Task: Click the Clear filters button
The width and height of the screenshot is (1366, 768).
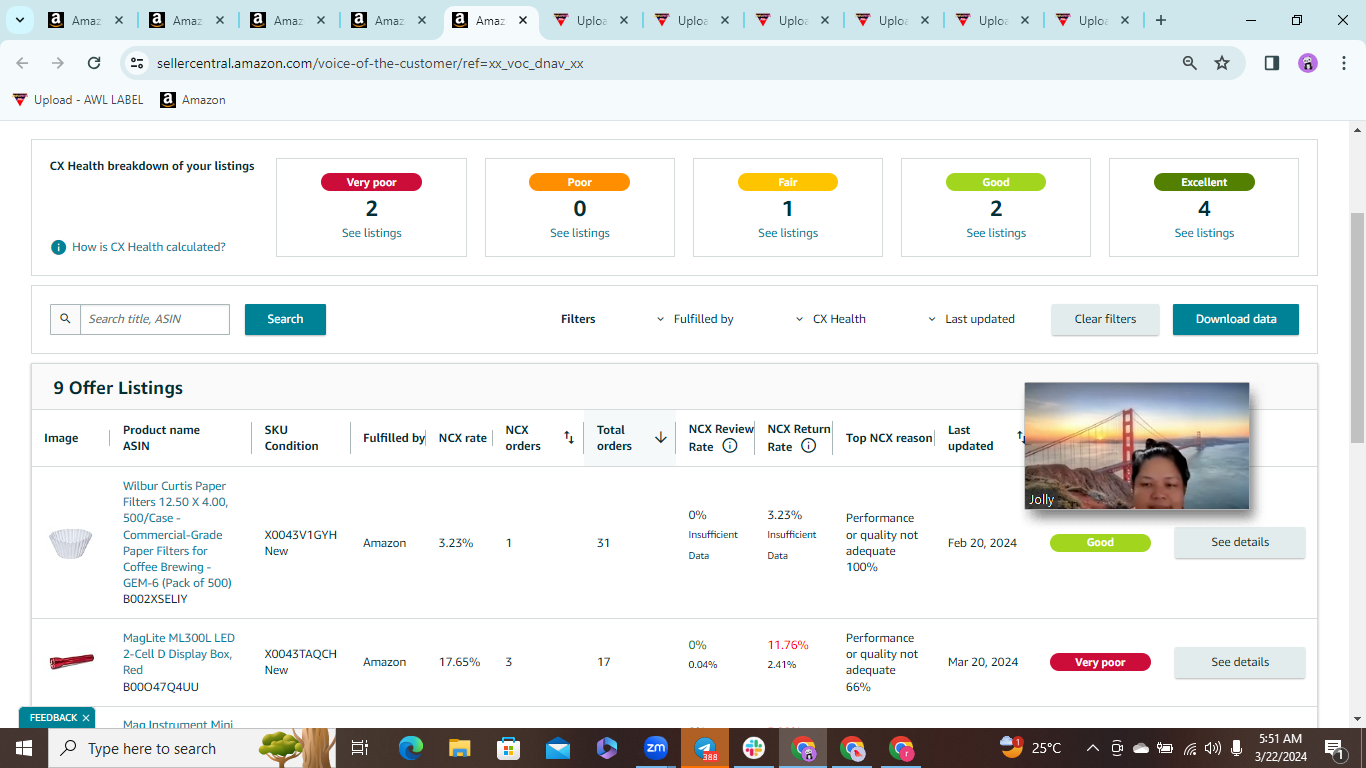Action: pyautogui.click(x=1105, y=319)
